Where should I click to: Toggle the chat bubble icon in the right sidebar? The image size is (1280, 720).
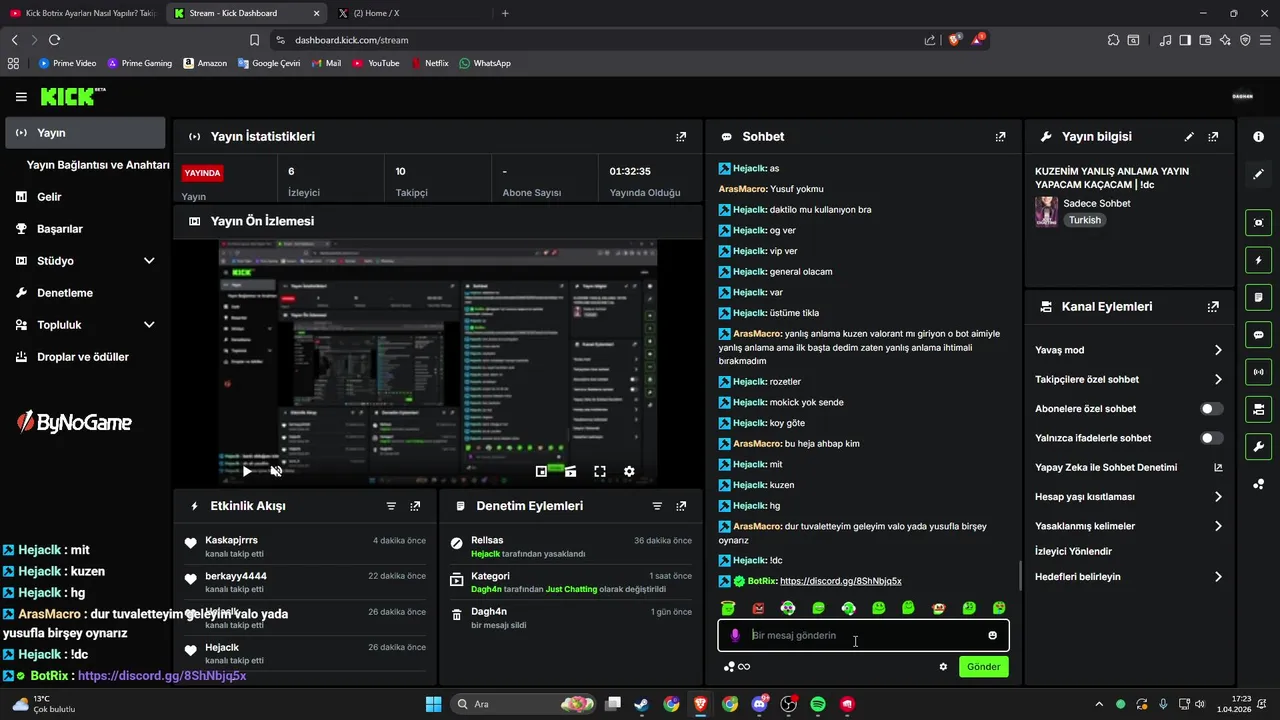point(1258,335)
